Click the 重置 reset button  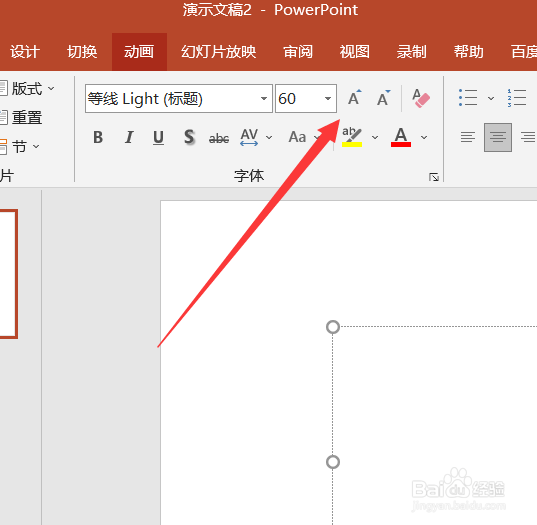(x=21, y=117)
